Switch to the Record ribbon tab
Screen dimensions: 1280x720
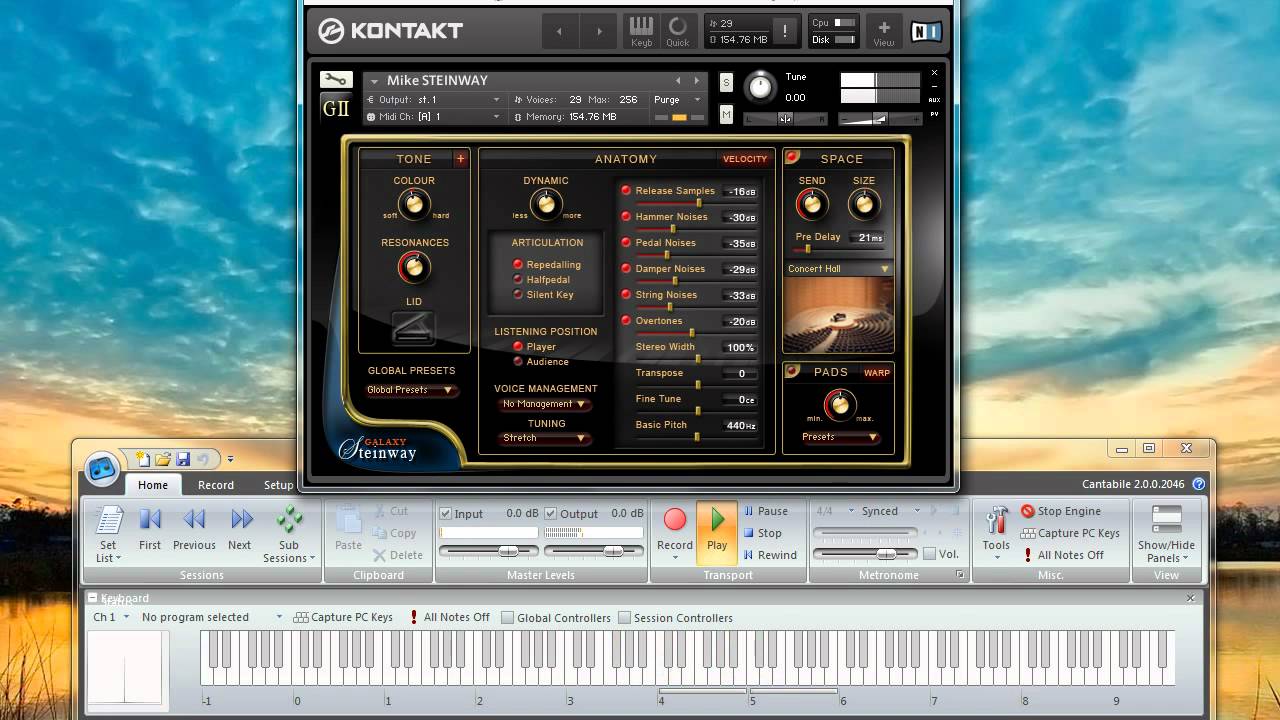click(x=216, y=485)
